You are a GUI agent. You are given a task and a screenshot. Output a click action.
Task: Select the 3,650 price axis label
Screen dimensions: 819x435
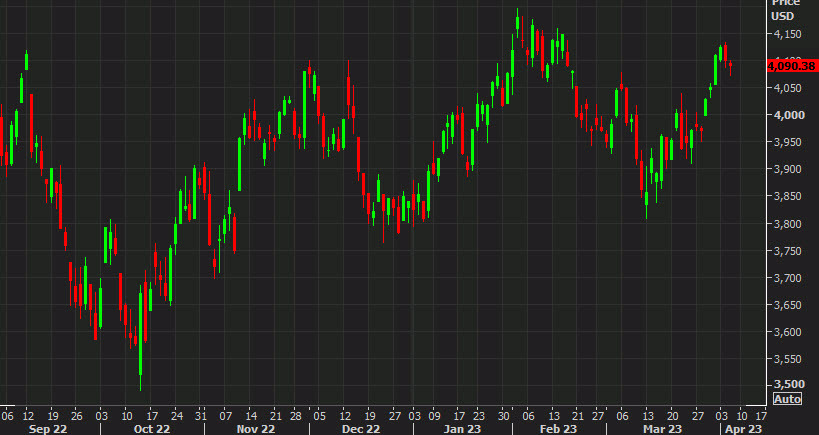pyautogui.click(x=787, y=305)
